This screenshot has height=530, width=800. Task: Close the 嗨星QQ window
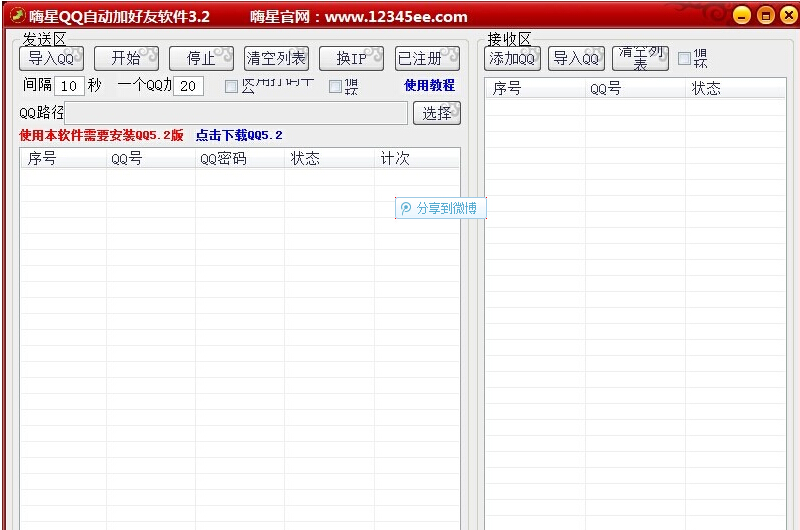click(x=789, y=15)
